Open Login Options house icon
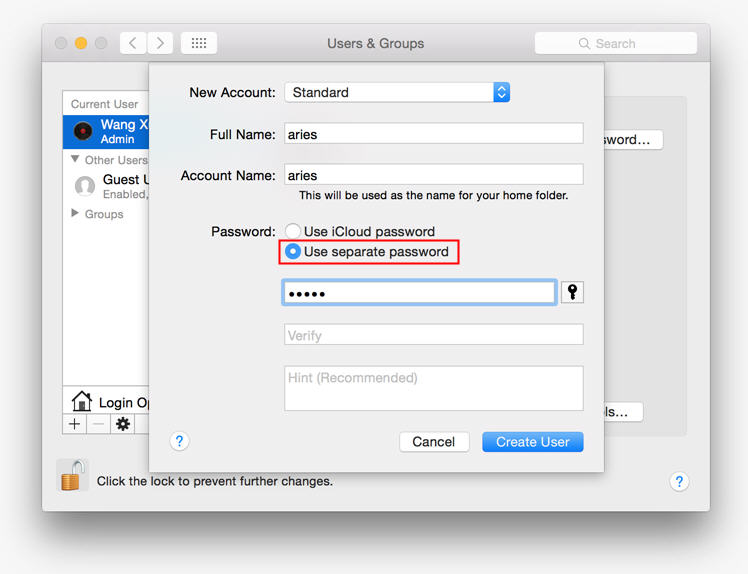Screen dimensions: 748x574 (x=82, y=401)
